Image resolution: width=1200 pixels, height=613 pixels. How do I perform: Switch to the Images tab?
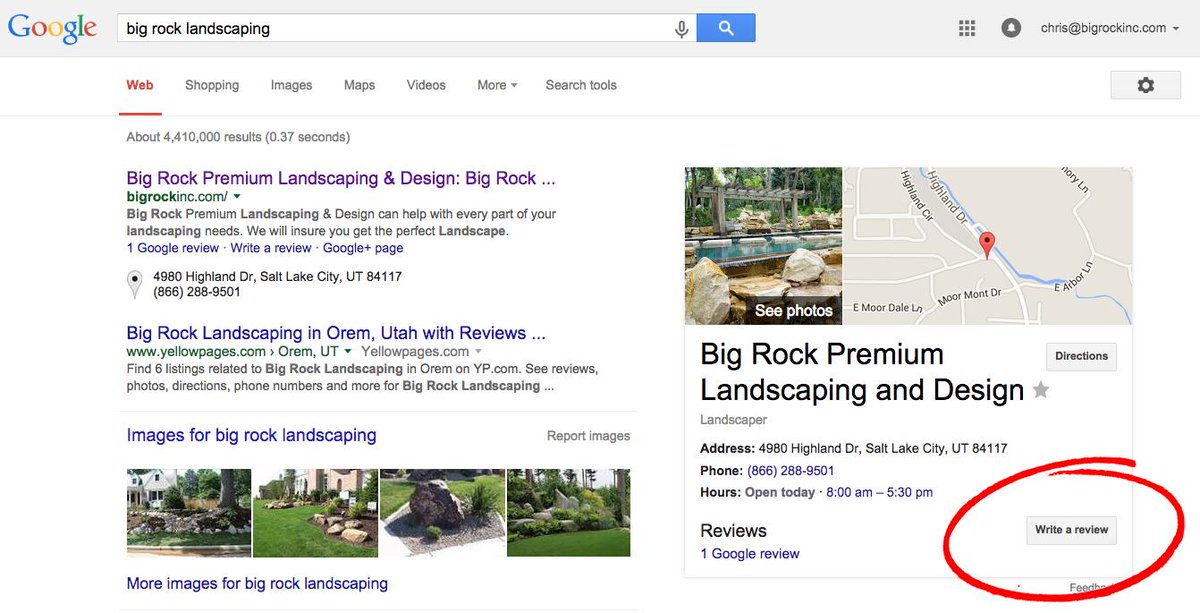[x=291, y=85]
